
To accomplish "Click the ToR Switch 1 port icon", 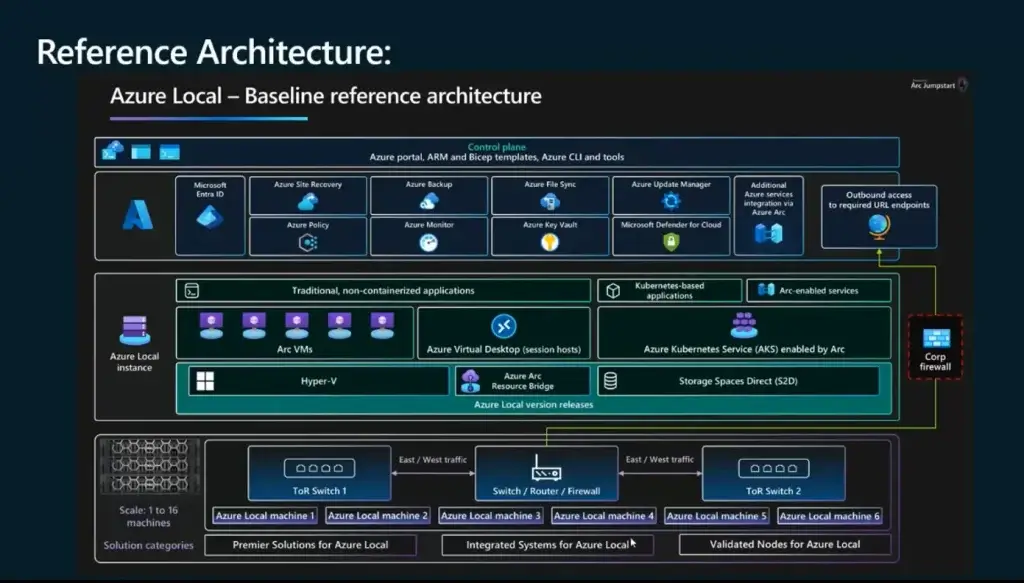I will [319, 468].
